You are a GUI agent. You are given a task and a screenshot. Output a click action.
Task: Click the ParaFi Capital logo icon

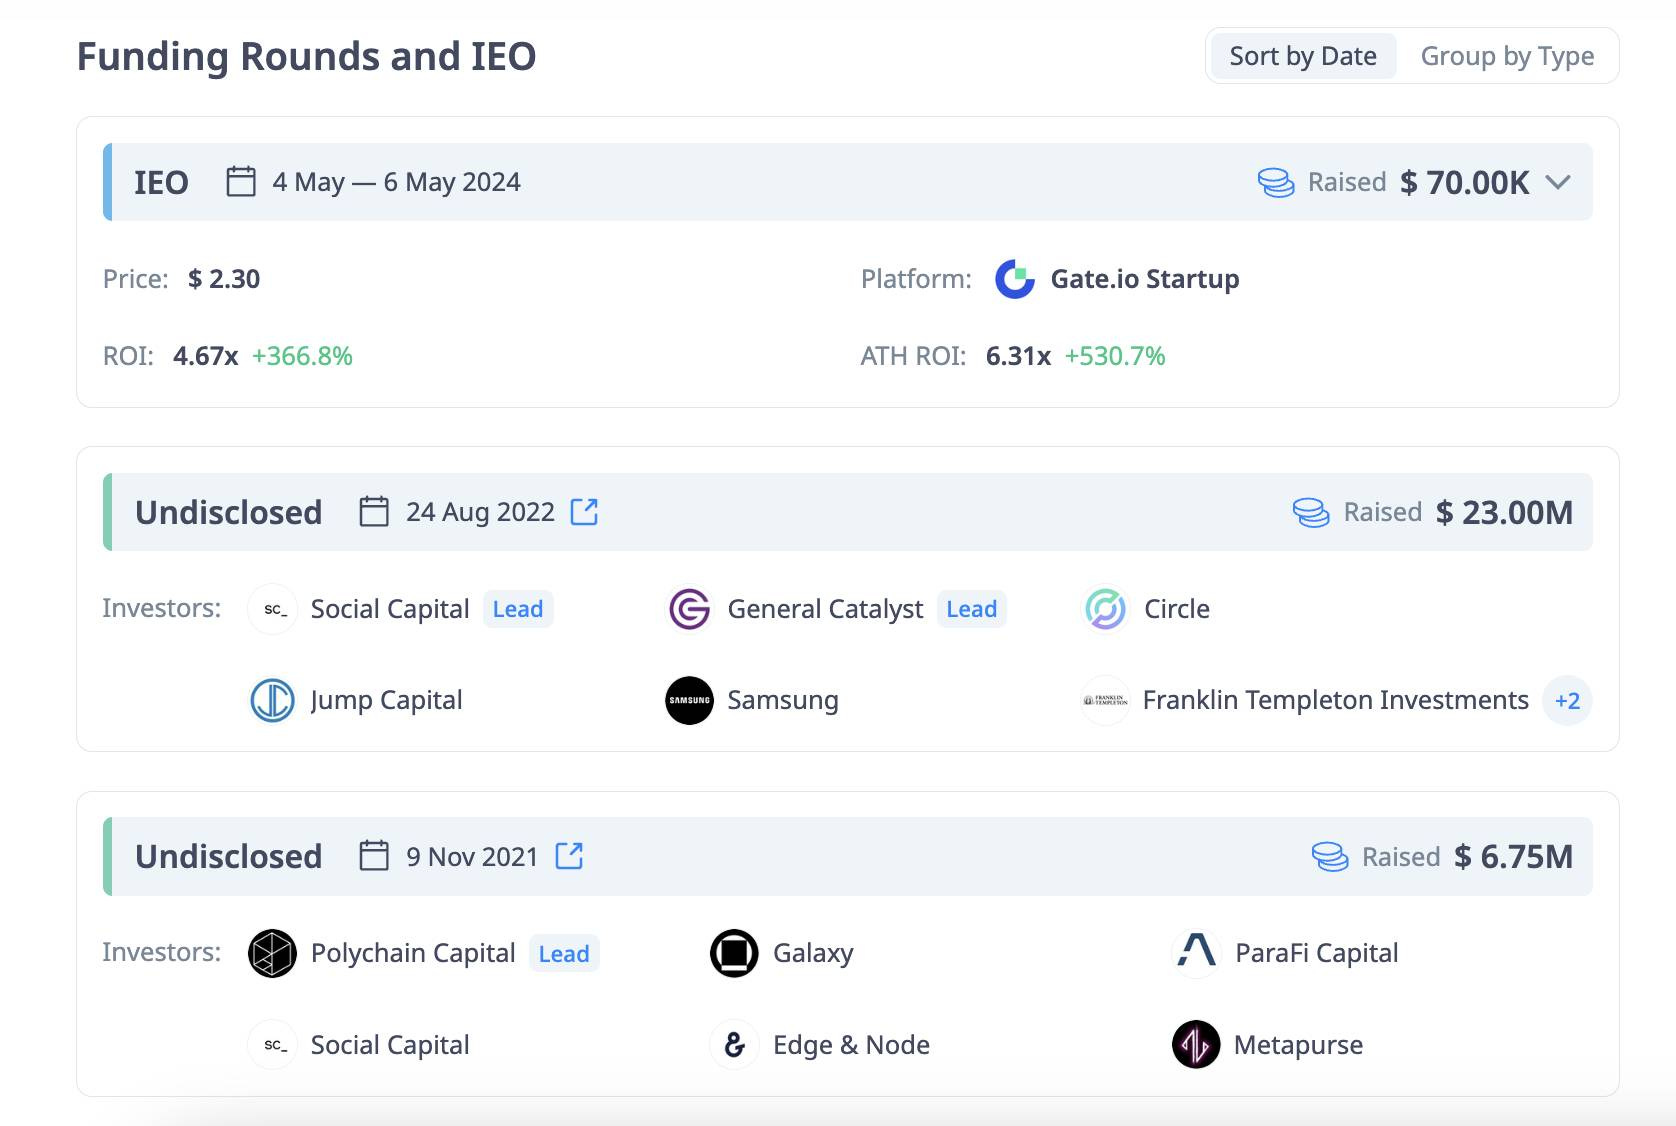(x=1196, y=951)
